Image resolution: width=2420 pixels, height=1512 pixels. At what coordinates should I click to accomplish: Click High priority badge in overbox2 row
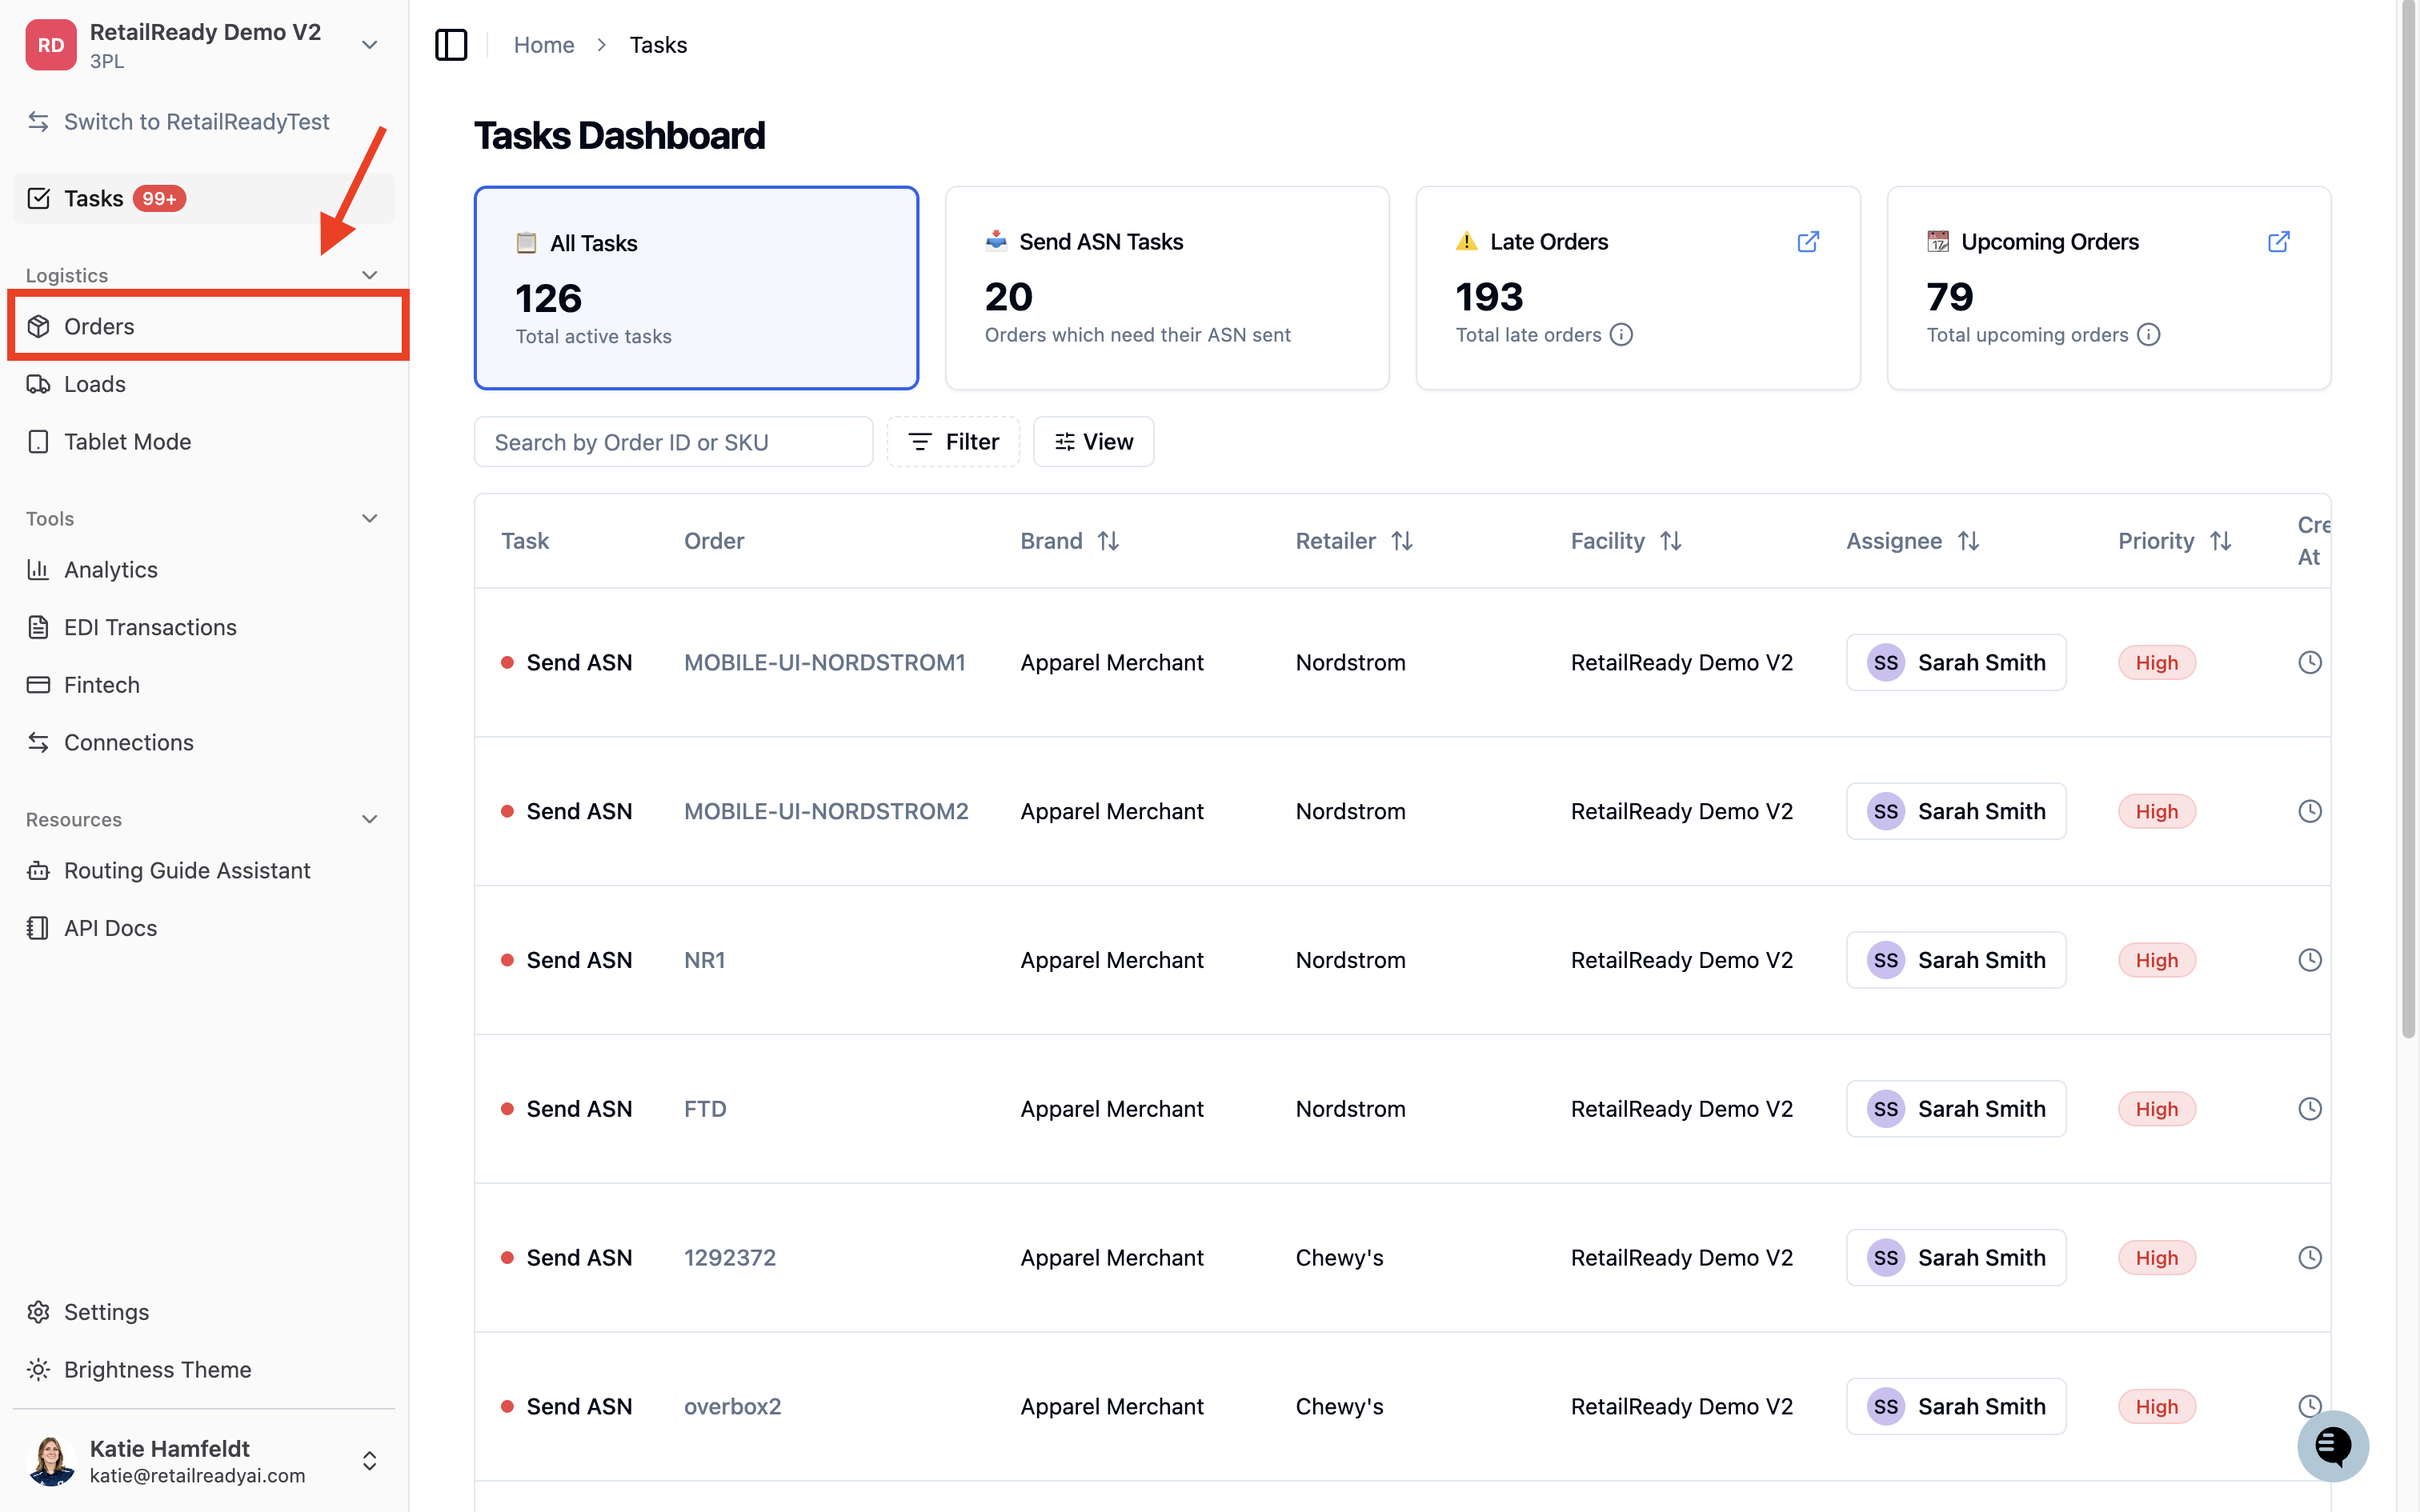click(x=2157, y=1407)
